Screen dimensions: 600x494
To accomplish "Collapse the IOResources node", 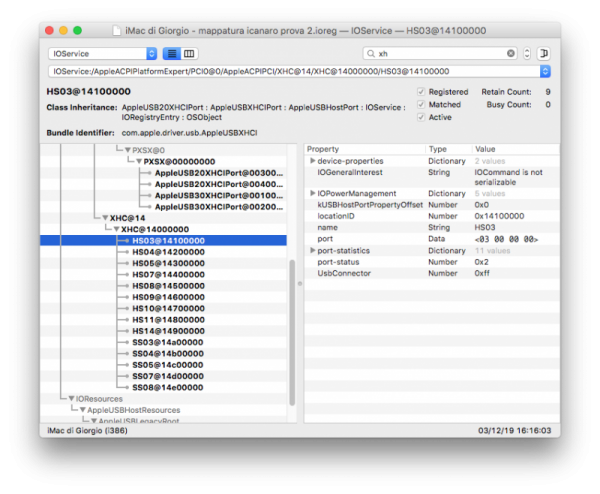I will coord(71,399).
